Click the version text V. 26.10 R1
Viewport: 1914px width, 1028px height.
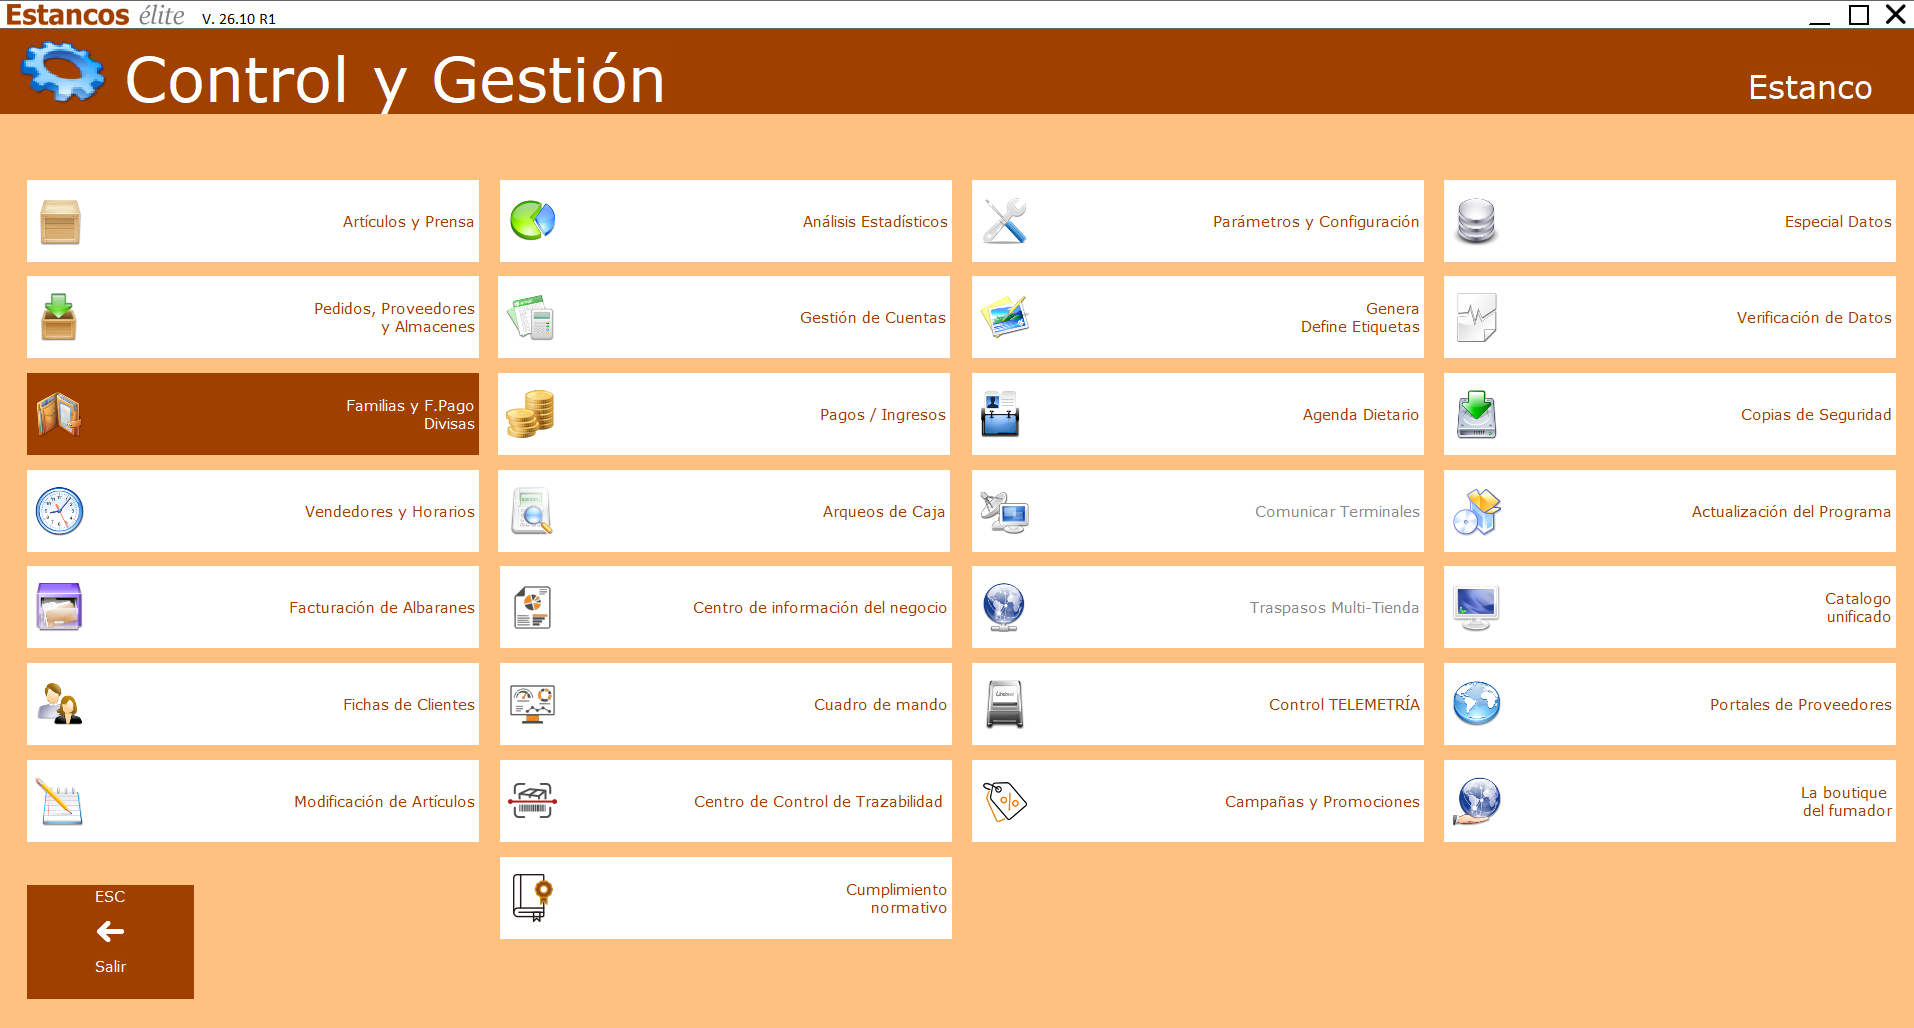click(239, 18)
